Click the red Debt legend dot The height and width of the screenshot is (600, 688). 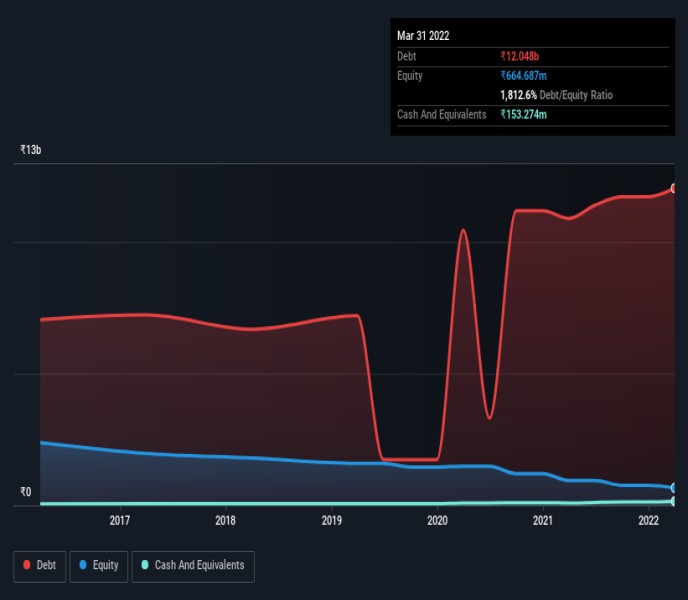(26, 565)
